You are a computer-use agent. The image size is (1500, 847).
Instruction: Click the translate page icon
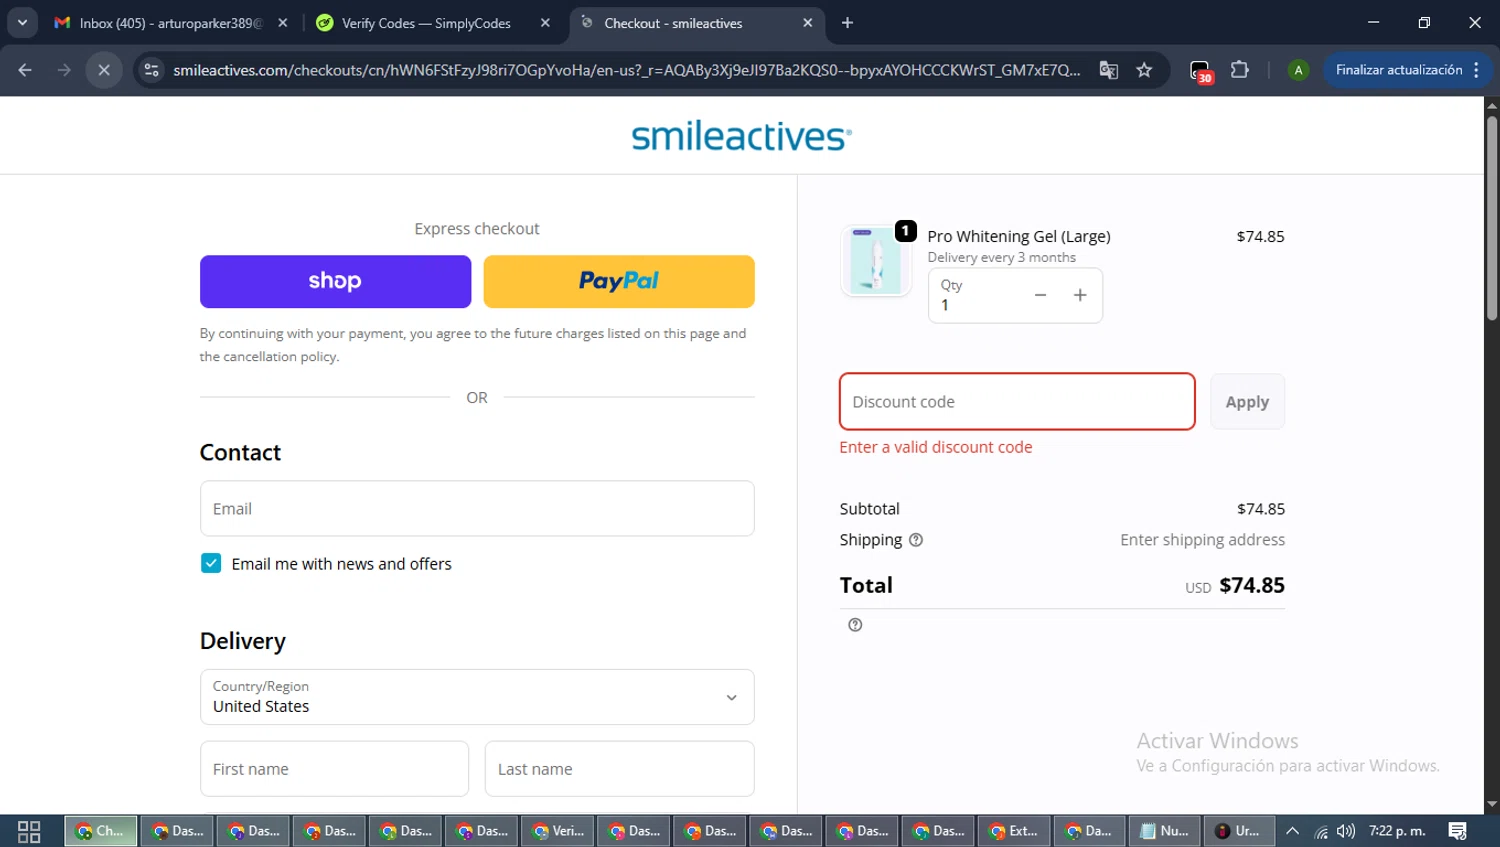[1109, 70]
